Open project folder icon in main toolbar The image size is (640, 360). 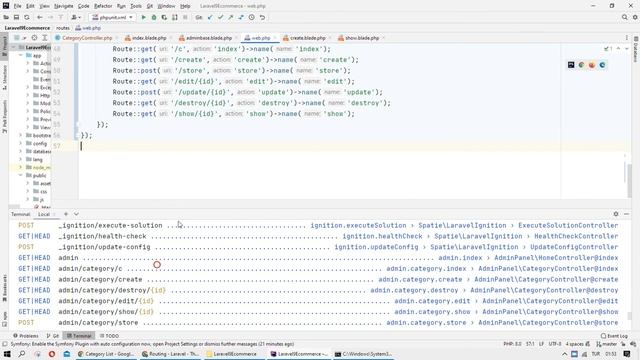click(x=6, y=18)
